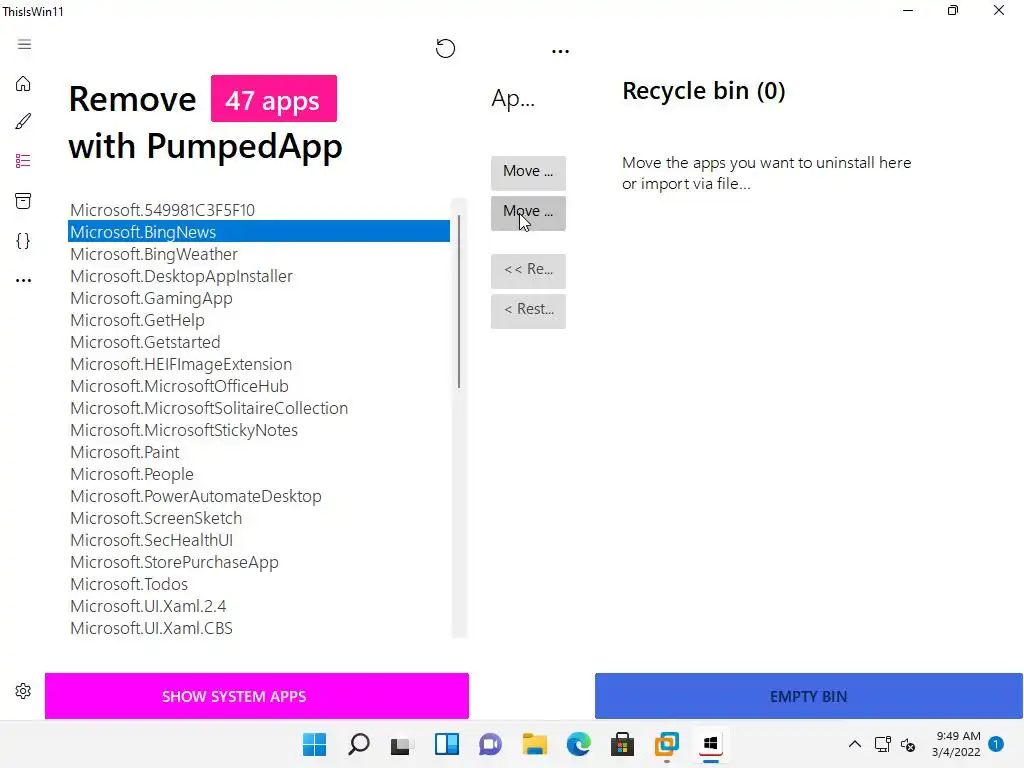Select Microsoft.DesktopAppInstaller entry

pyautogui.click(x=259, y=276)
